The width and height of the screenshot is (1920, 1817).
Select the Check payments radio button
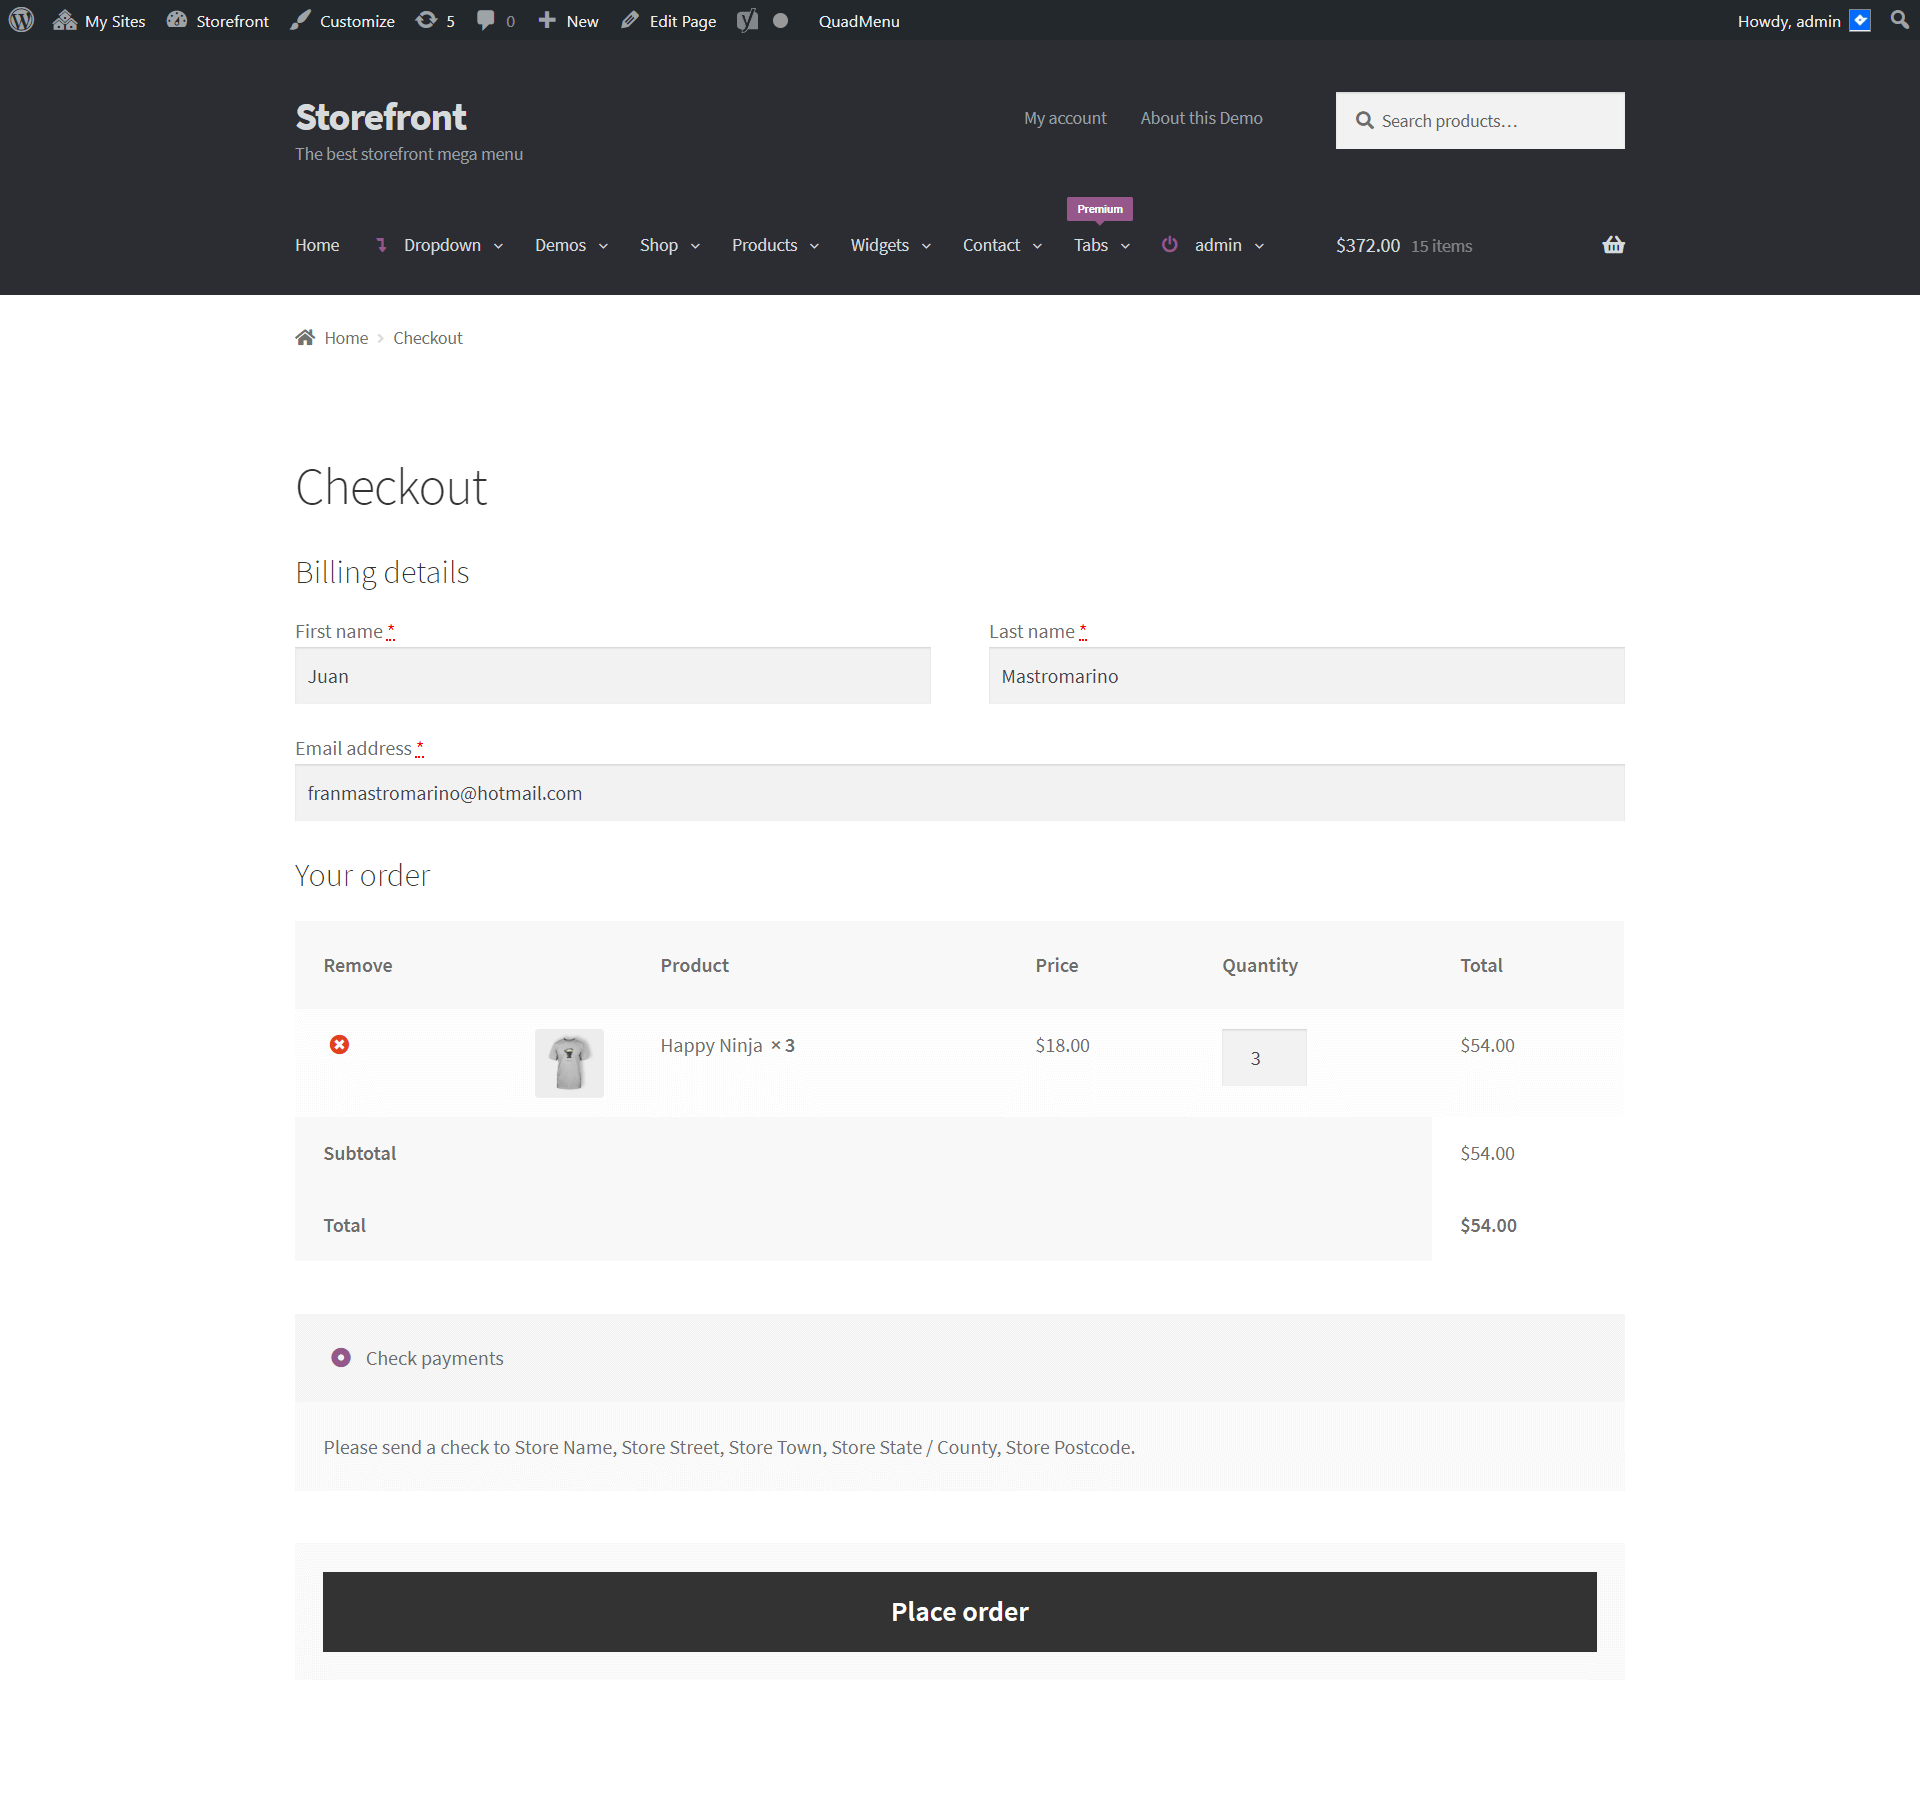[341, 1357]
